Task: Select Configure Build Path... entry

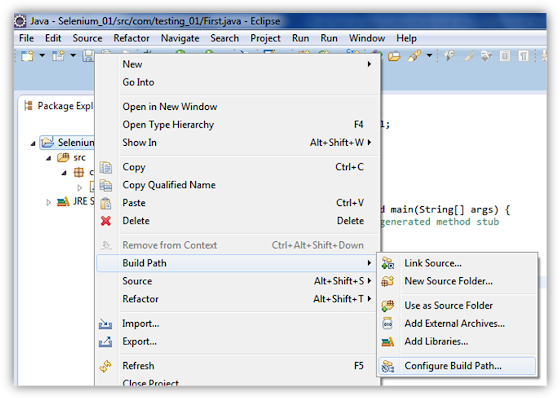Action: (457, 366)
